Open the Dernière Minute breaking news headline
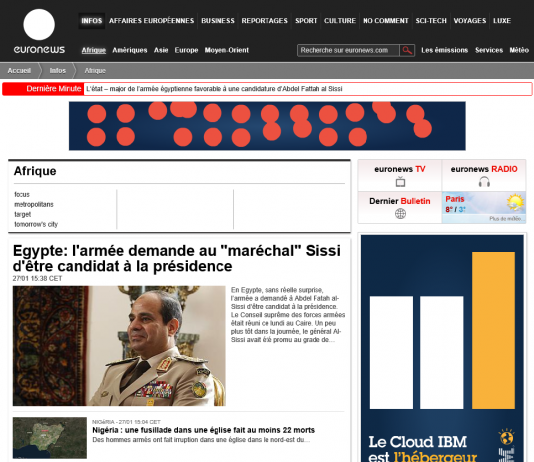This screenshot has width=534, height=462. click(x=214, y=89)
